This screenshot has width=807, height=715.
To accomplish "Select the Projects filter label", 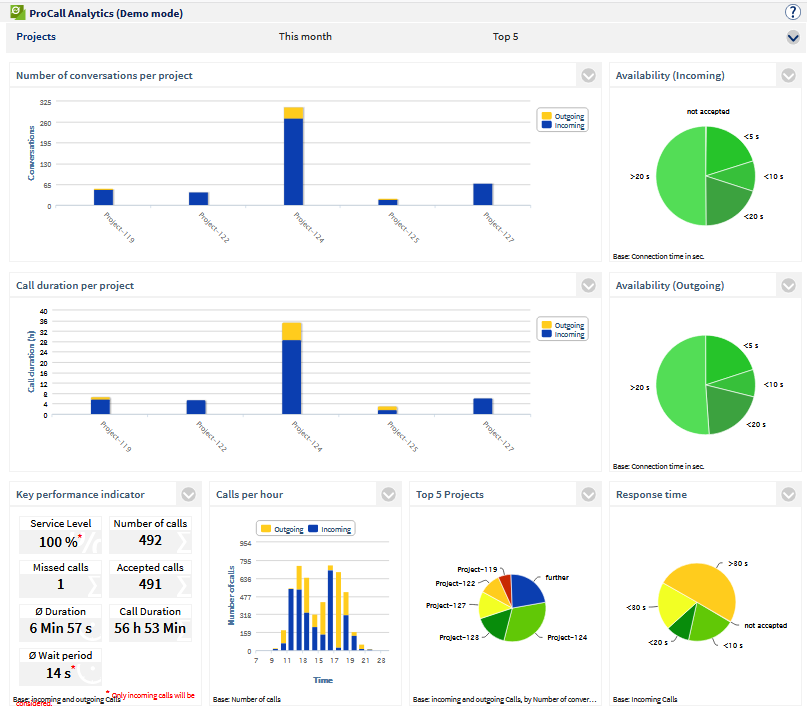I will tap(36, 37).
